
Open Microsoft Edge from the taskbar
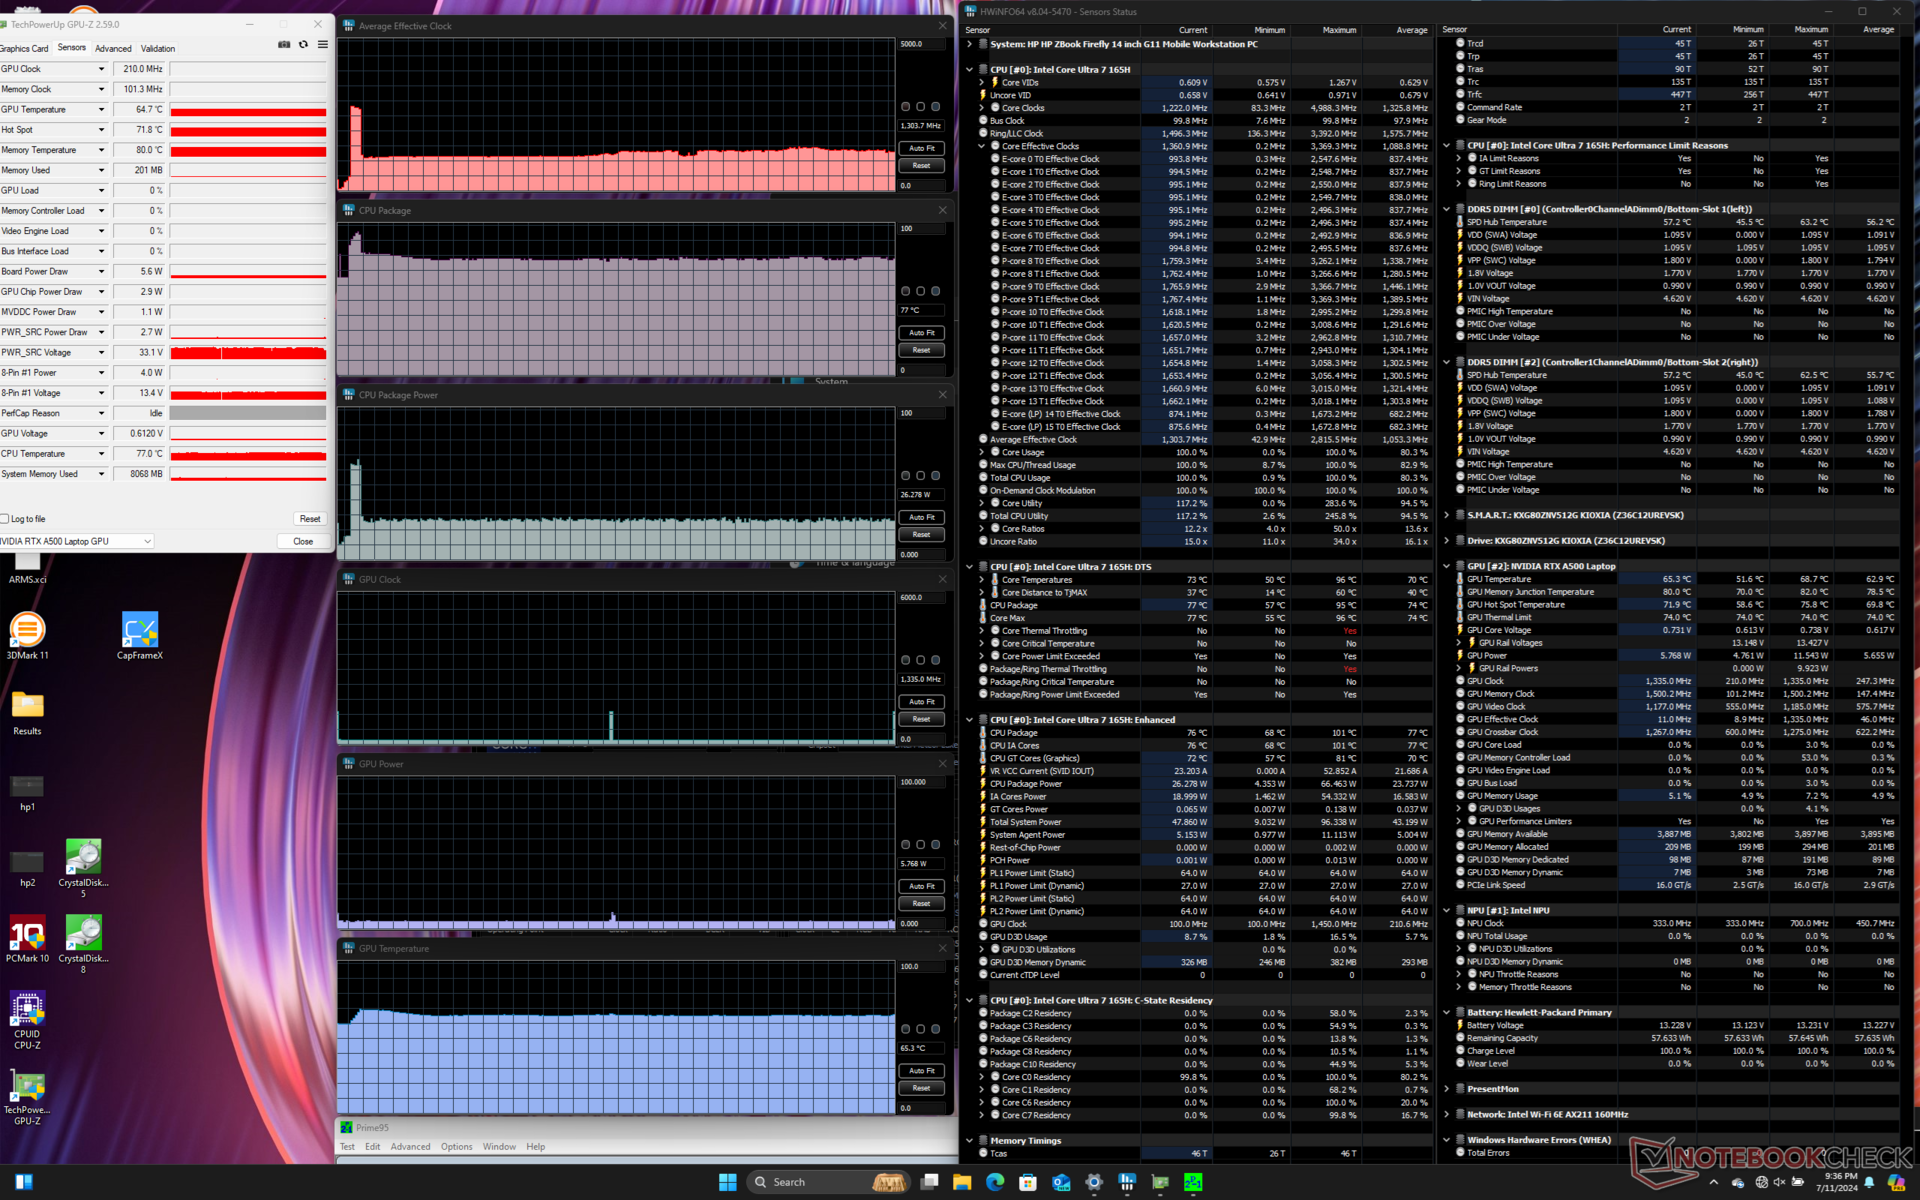point(995,1182)
